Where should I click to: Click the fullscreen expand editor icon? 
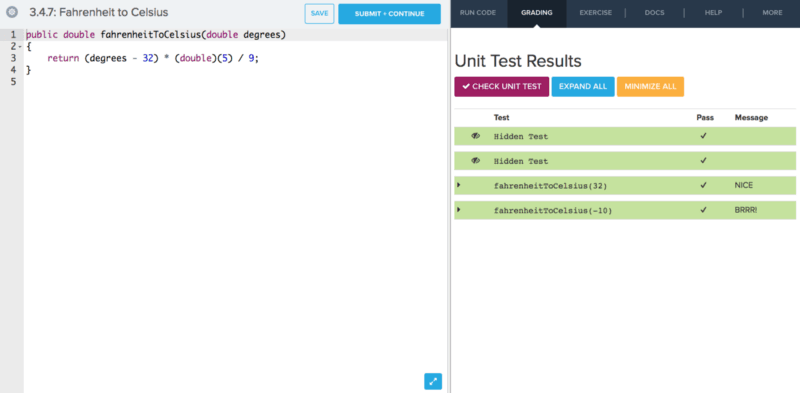tap(433, 381)
